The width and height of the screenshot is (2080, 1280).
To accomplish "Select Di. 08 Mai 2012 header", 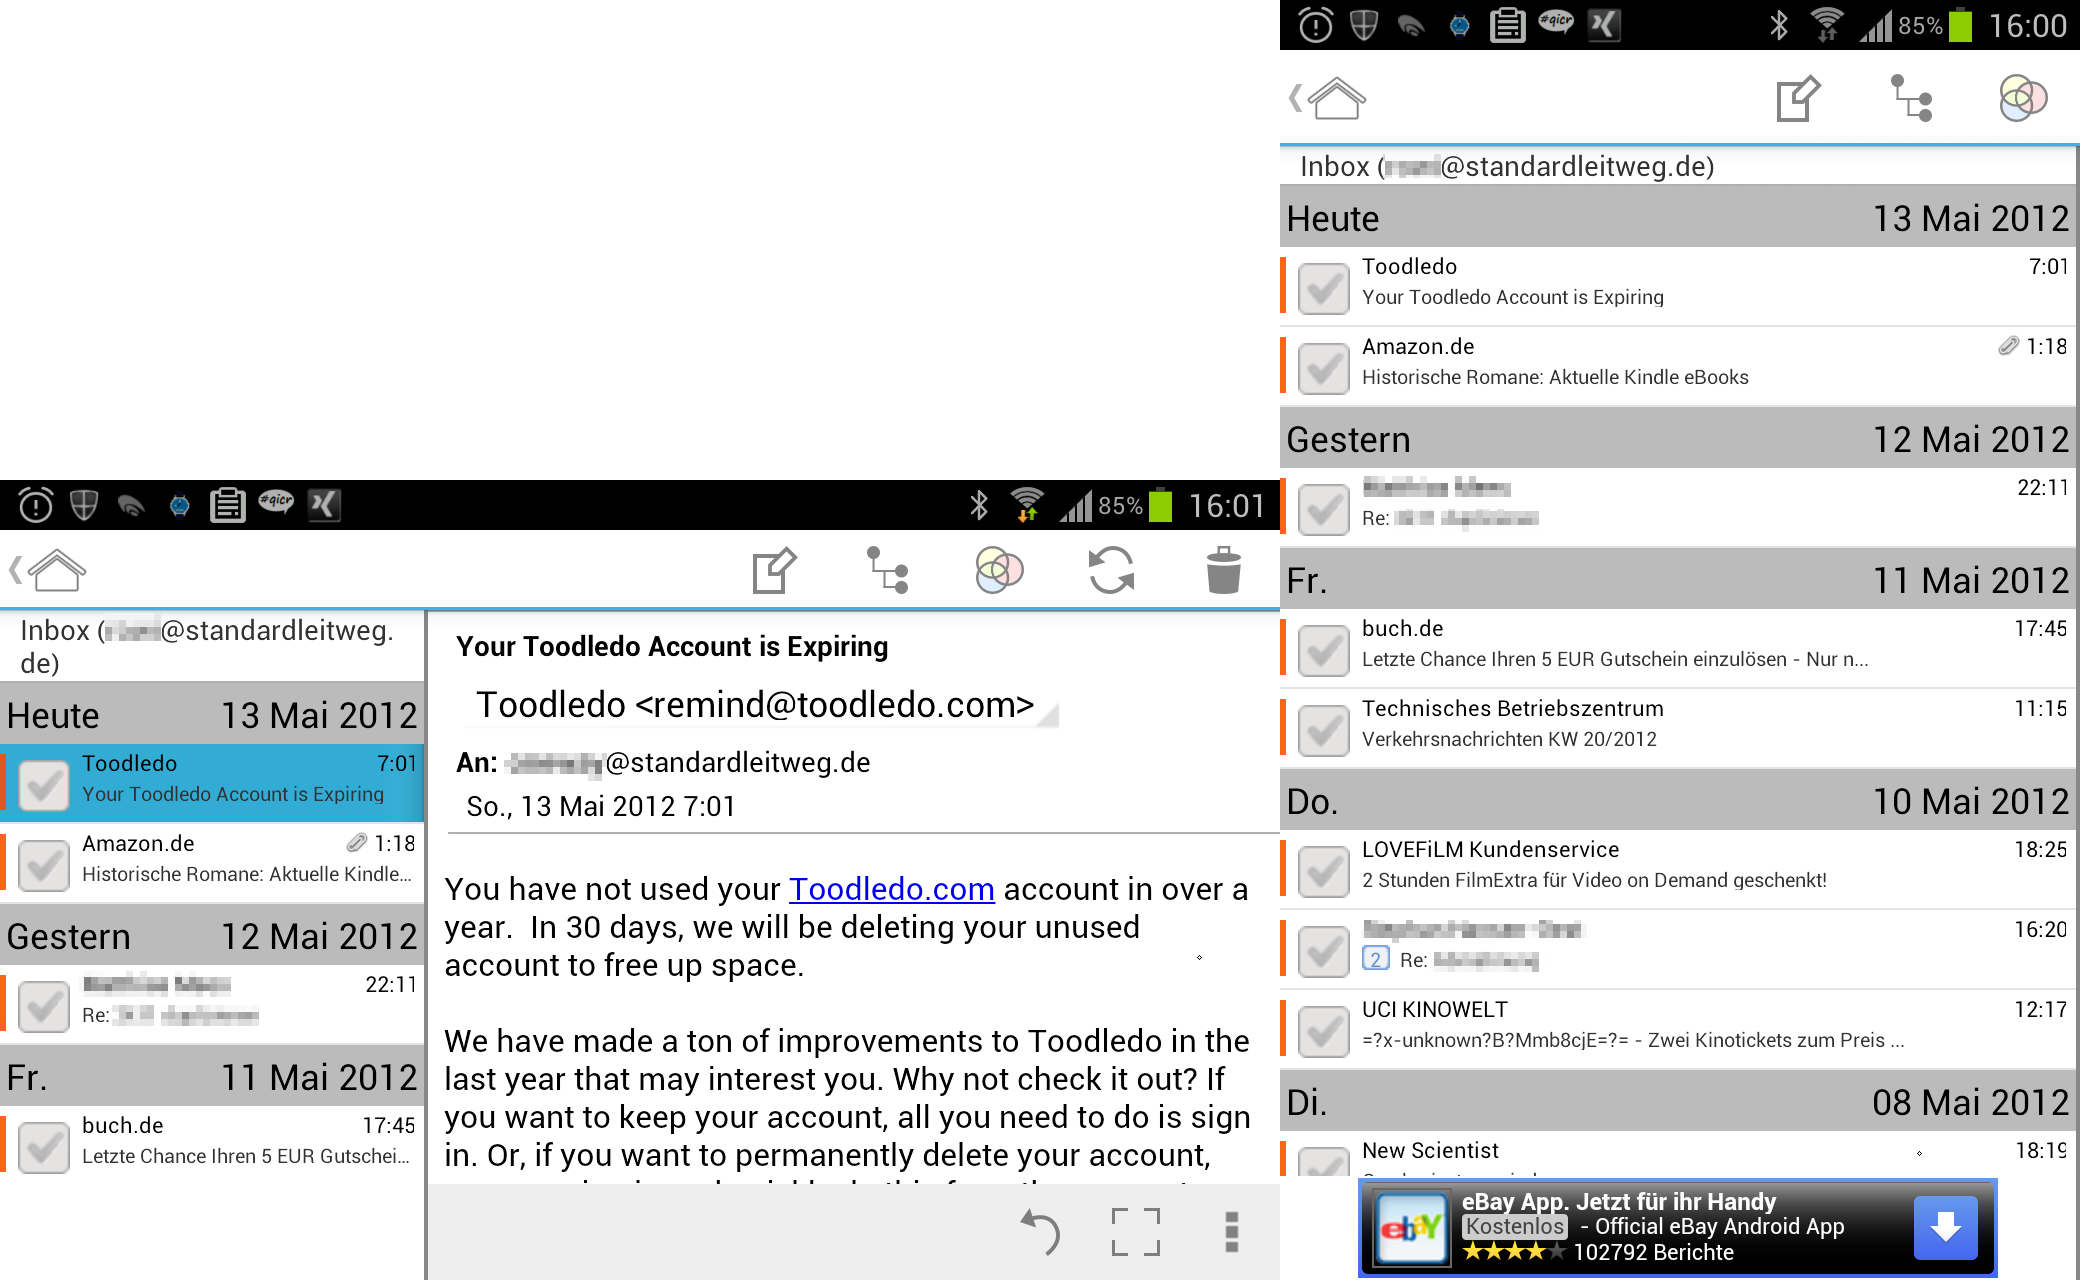I will [1680, 1101].
